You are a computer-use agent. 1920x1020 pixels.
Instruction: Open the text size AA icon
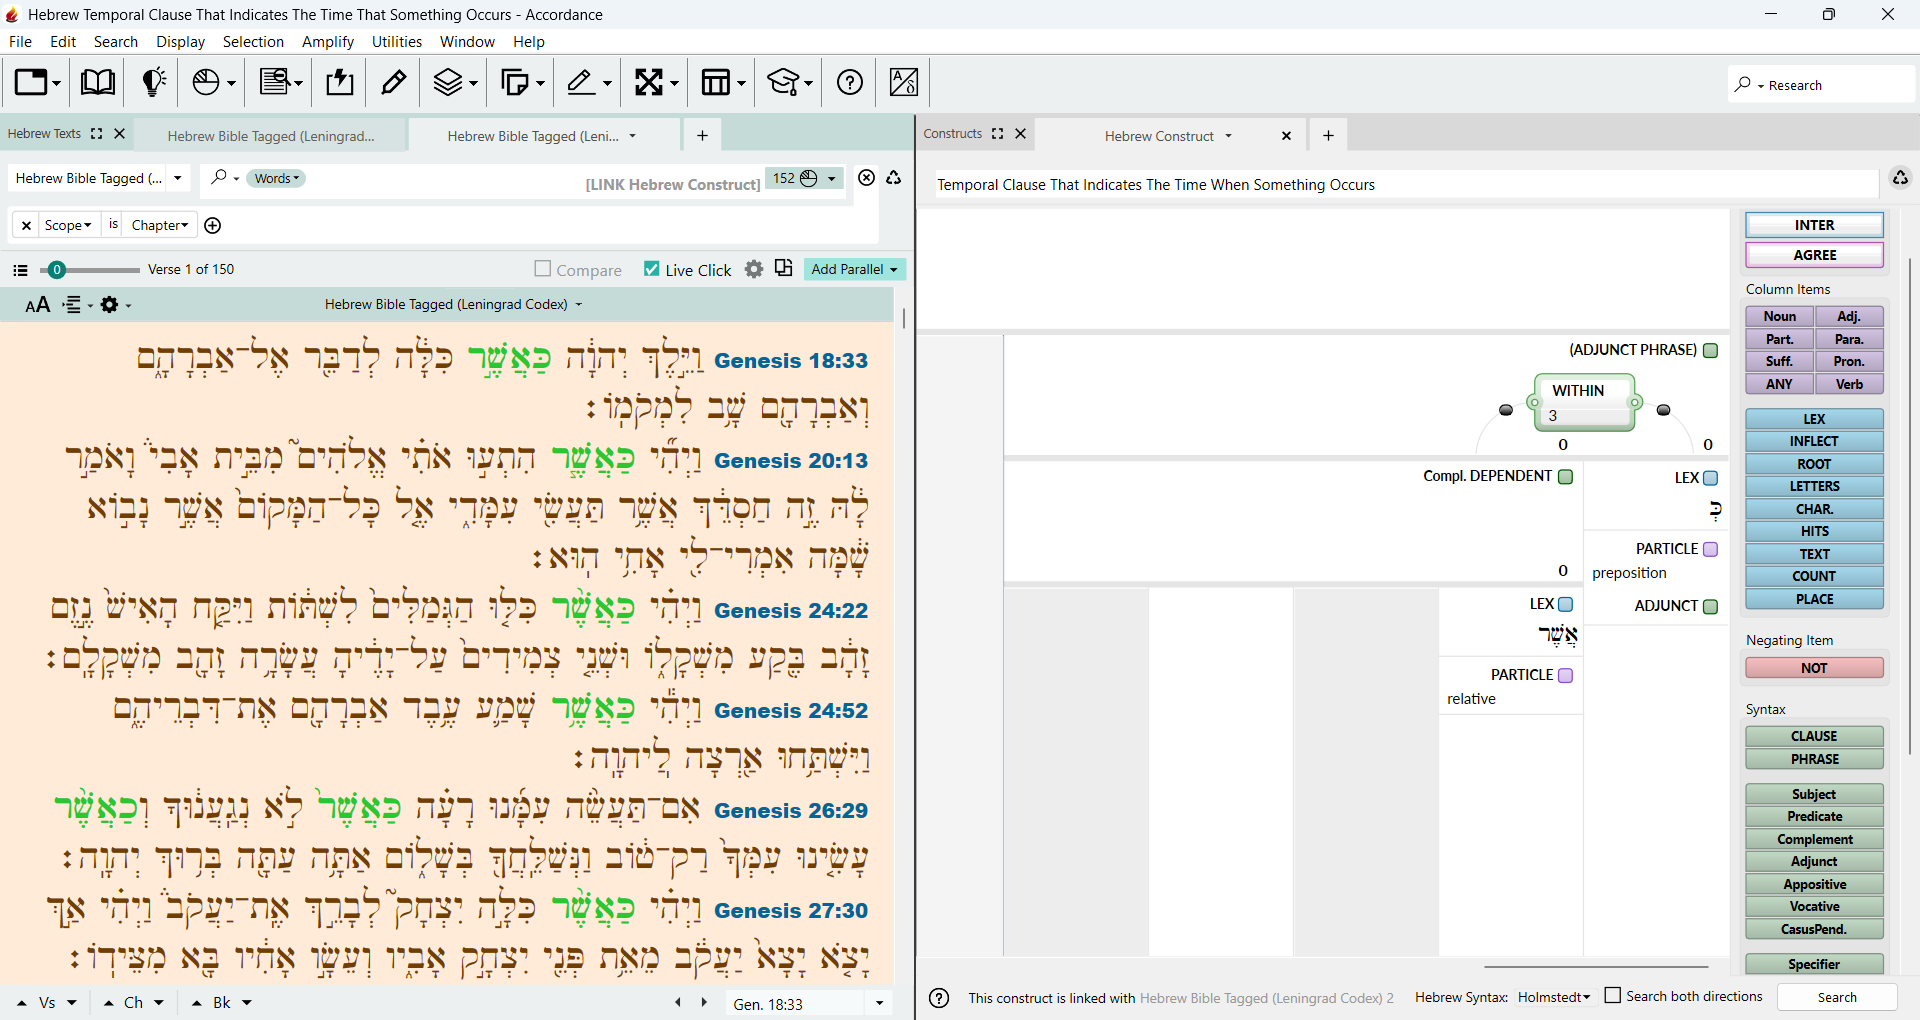tap(37, 305)
